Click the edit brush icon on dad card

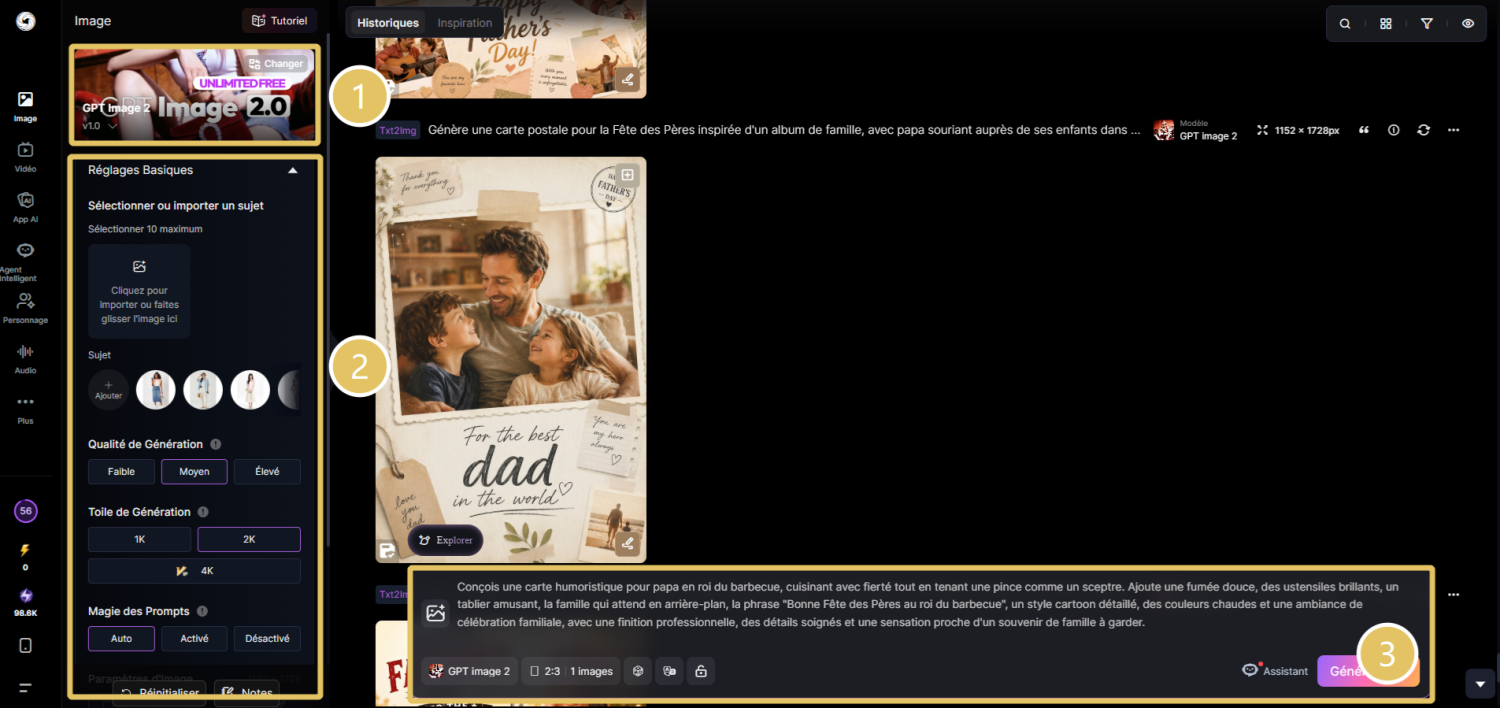[627, 543]
